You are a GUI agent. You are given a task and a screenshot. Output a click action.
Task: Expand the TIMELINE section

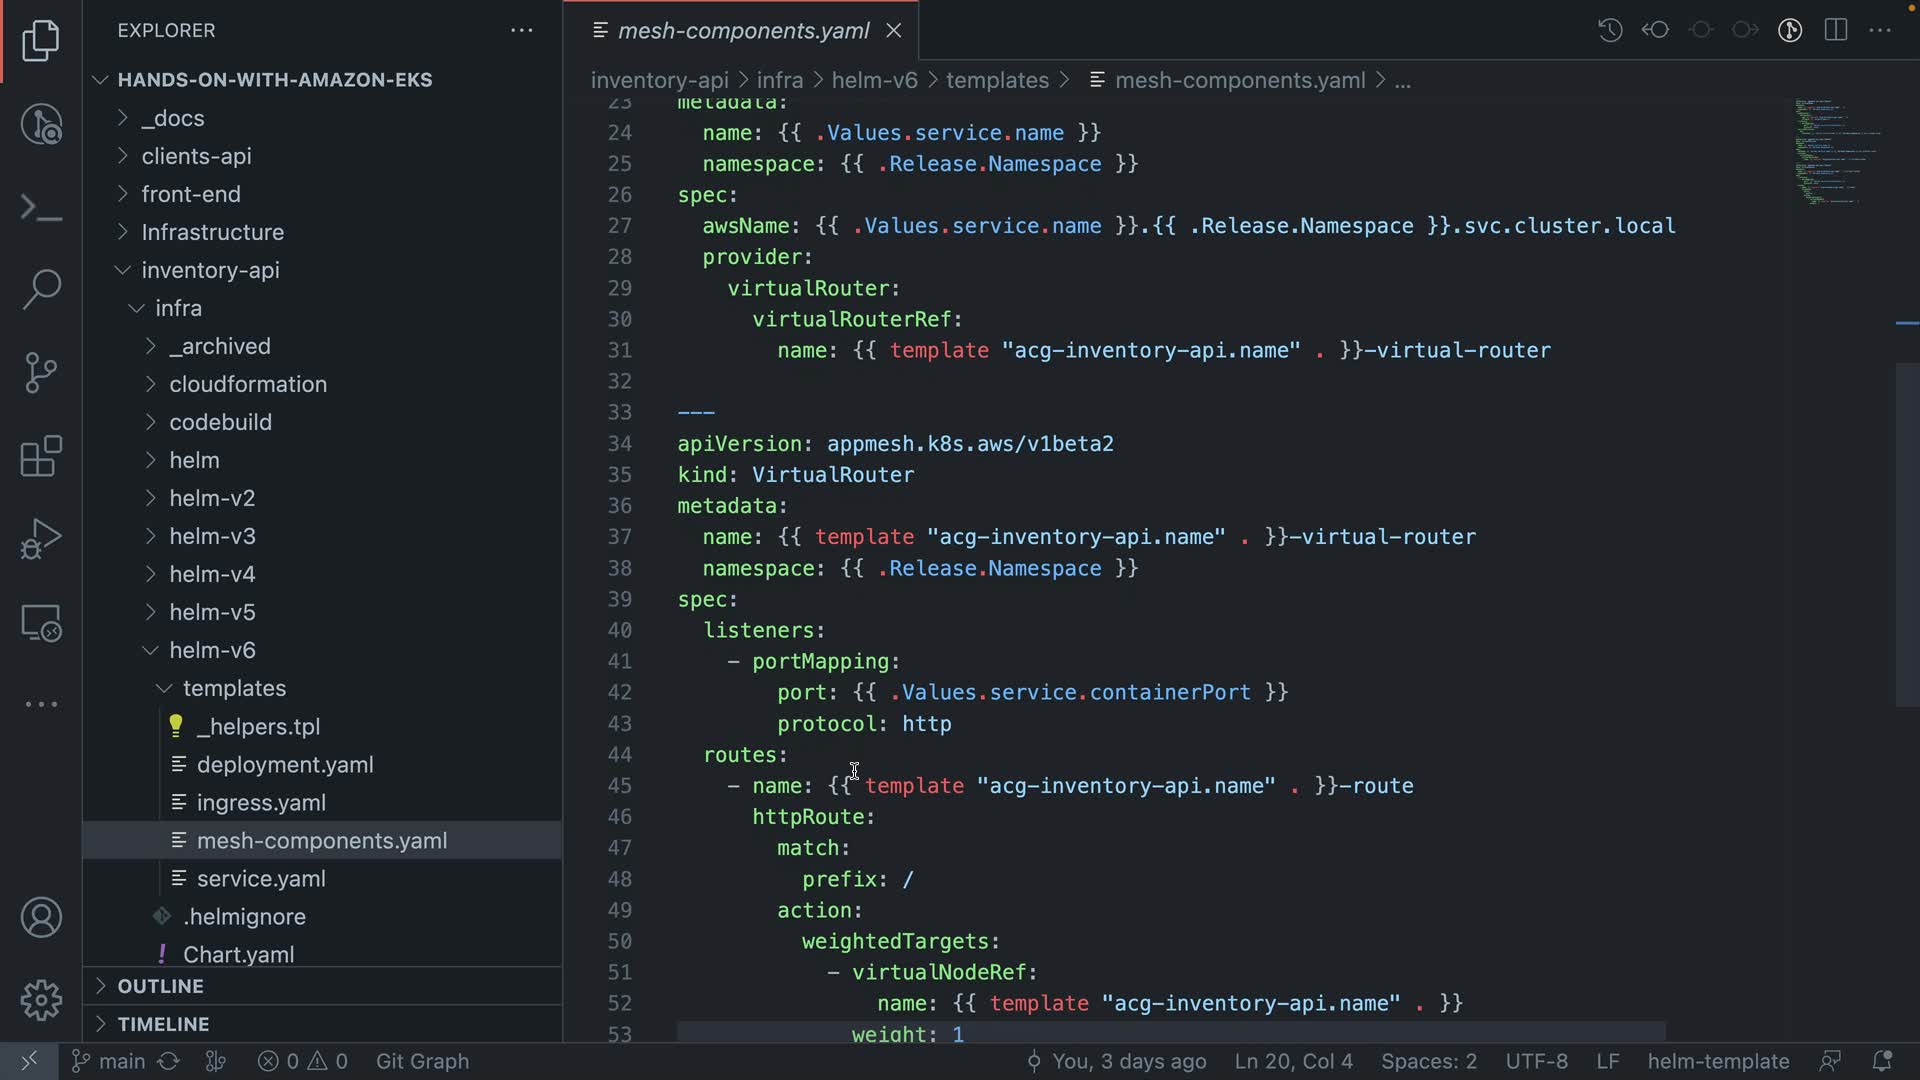[x=163, y=1024]
